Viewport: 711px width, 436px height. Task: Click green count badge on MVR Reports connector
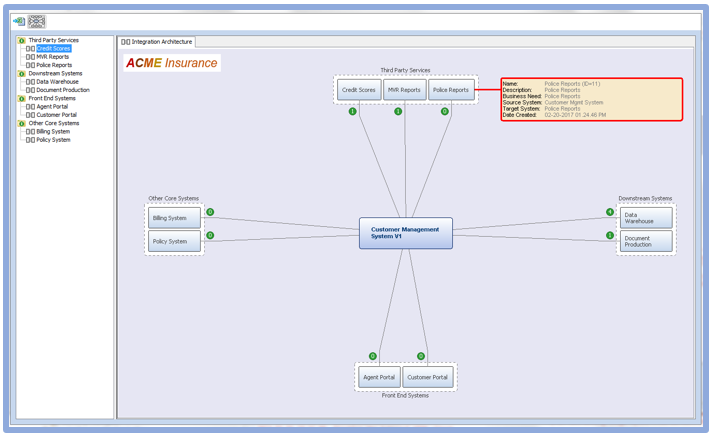click(x=398, y=111)
